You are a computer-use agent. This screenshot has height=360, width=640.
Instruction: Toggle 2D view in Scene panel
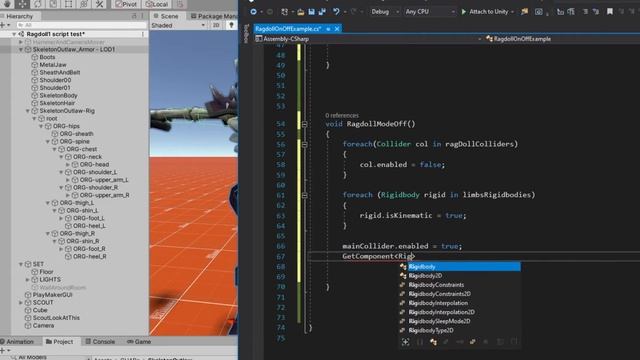[216, 25]
